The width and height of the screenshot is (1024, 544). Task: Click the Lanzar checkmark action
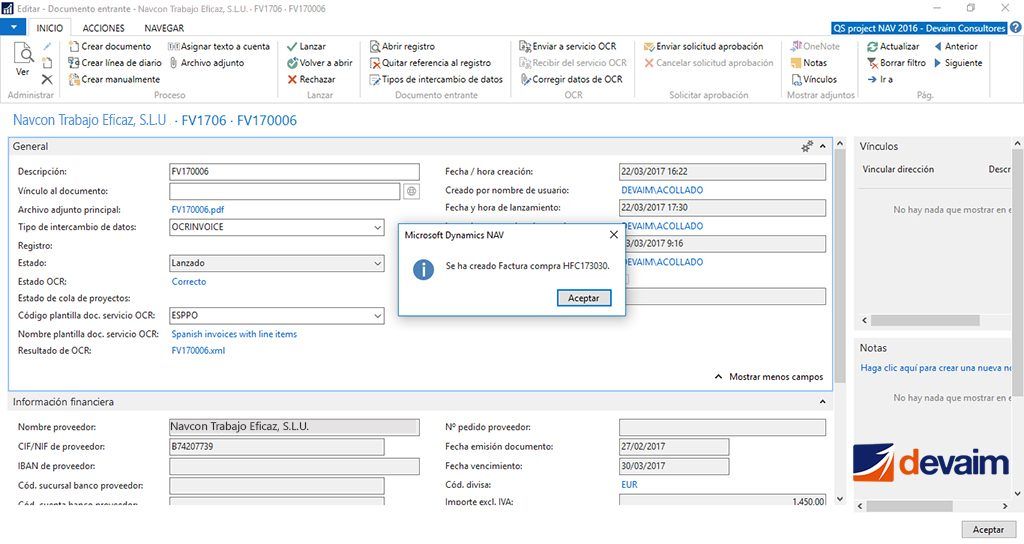click(x=306, y=46)
